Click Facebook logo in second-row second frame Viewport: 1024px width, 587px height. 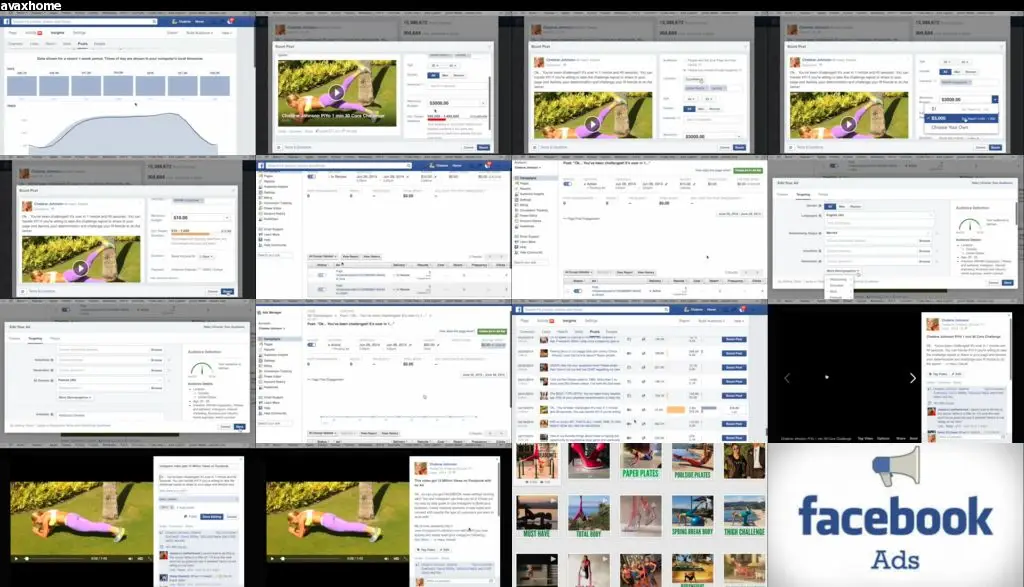tap(262, 166)
